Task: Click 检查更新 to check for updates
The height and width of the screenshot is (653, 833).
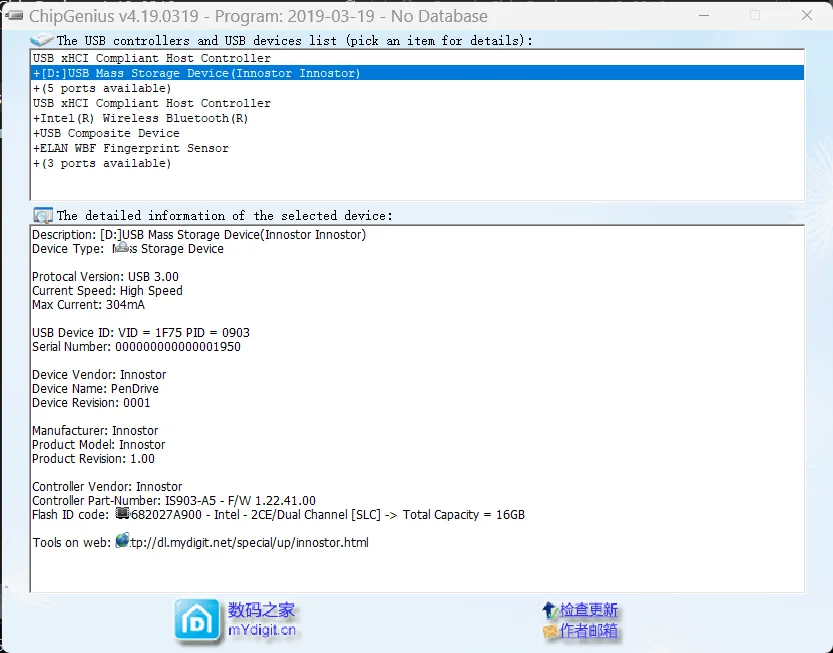Action: [588, 610]
